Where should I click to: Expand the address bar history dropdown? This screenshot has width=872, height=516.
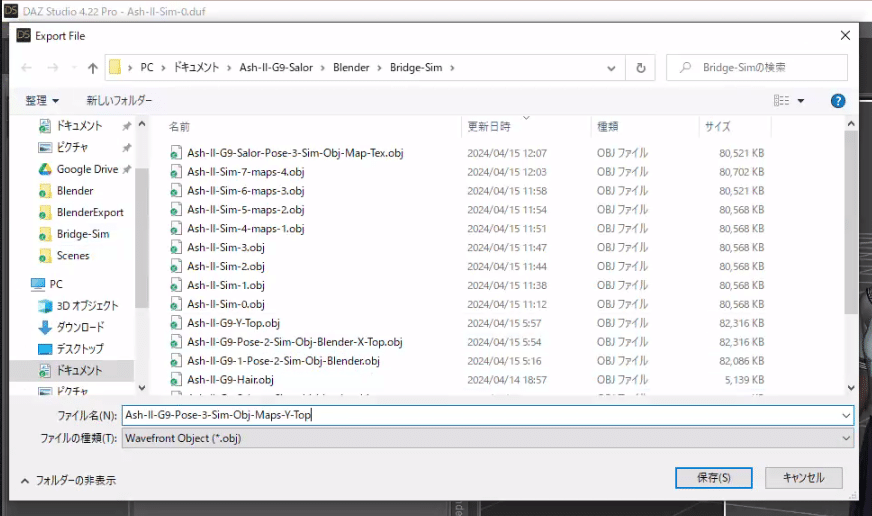point(611,68)
